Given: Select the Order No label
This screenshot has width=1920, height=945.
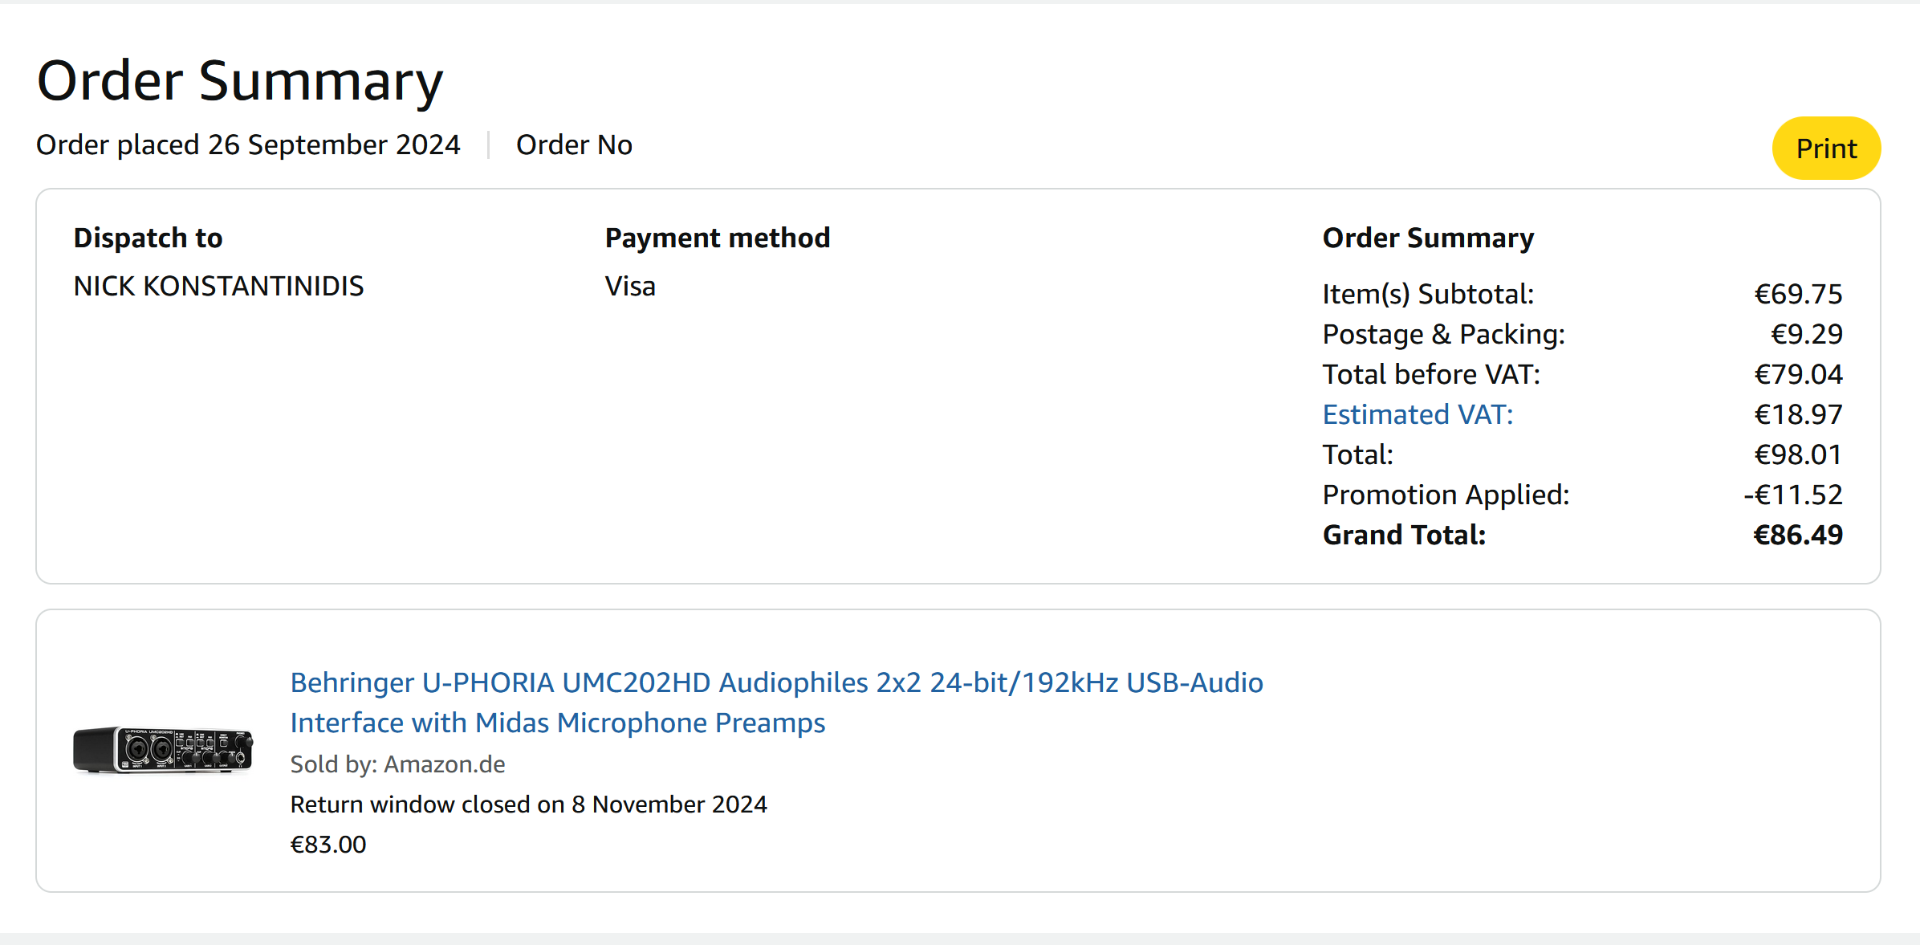Looking at the screenshot, I should pos(574,145).
